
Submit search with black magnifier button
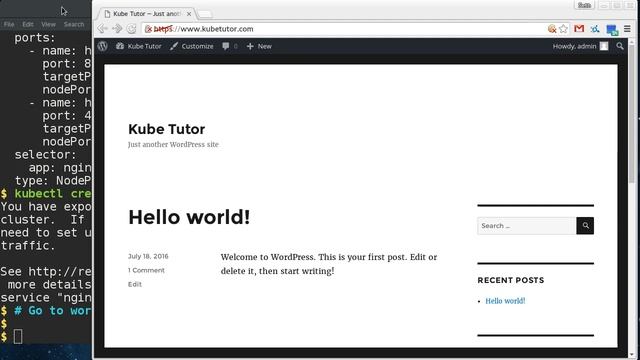click(585, 226)
